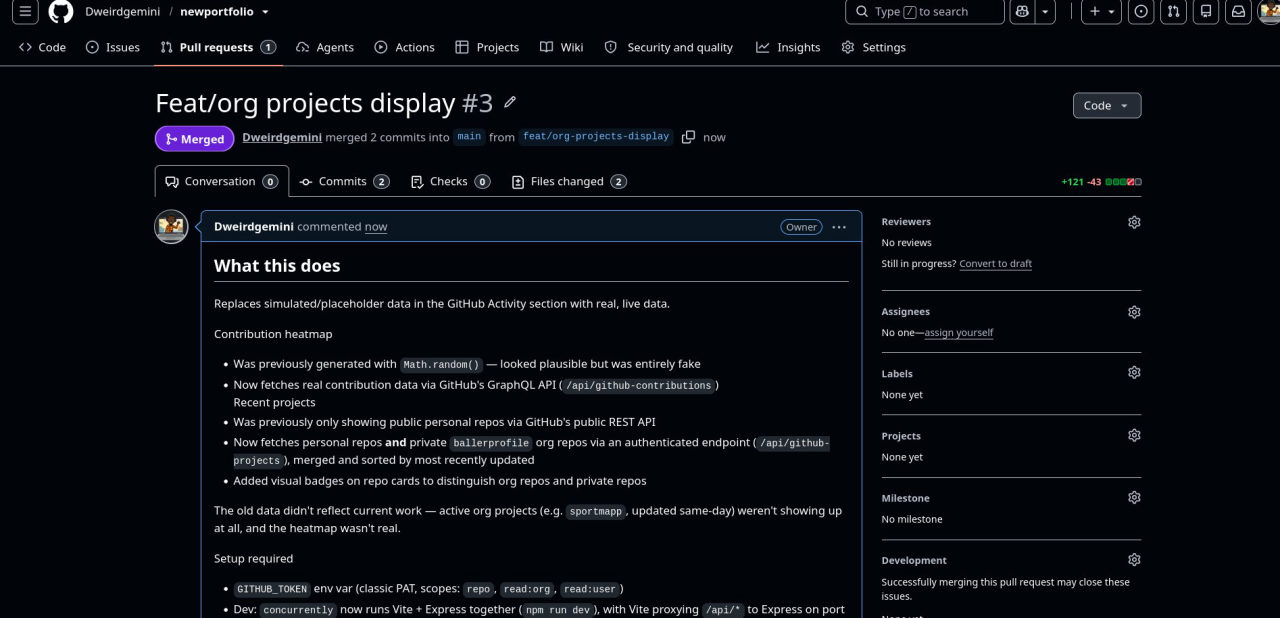Click the GITHUB_TOKEN code snippet

coord(272,589)
